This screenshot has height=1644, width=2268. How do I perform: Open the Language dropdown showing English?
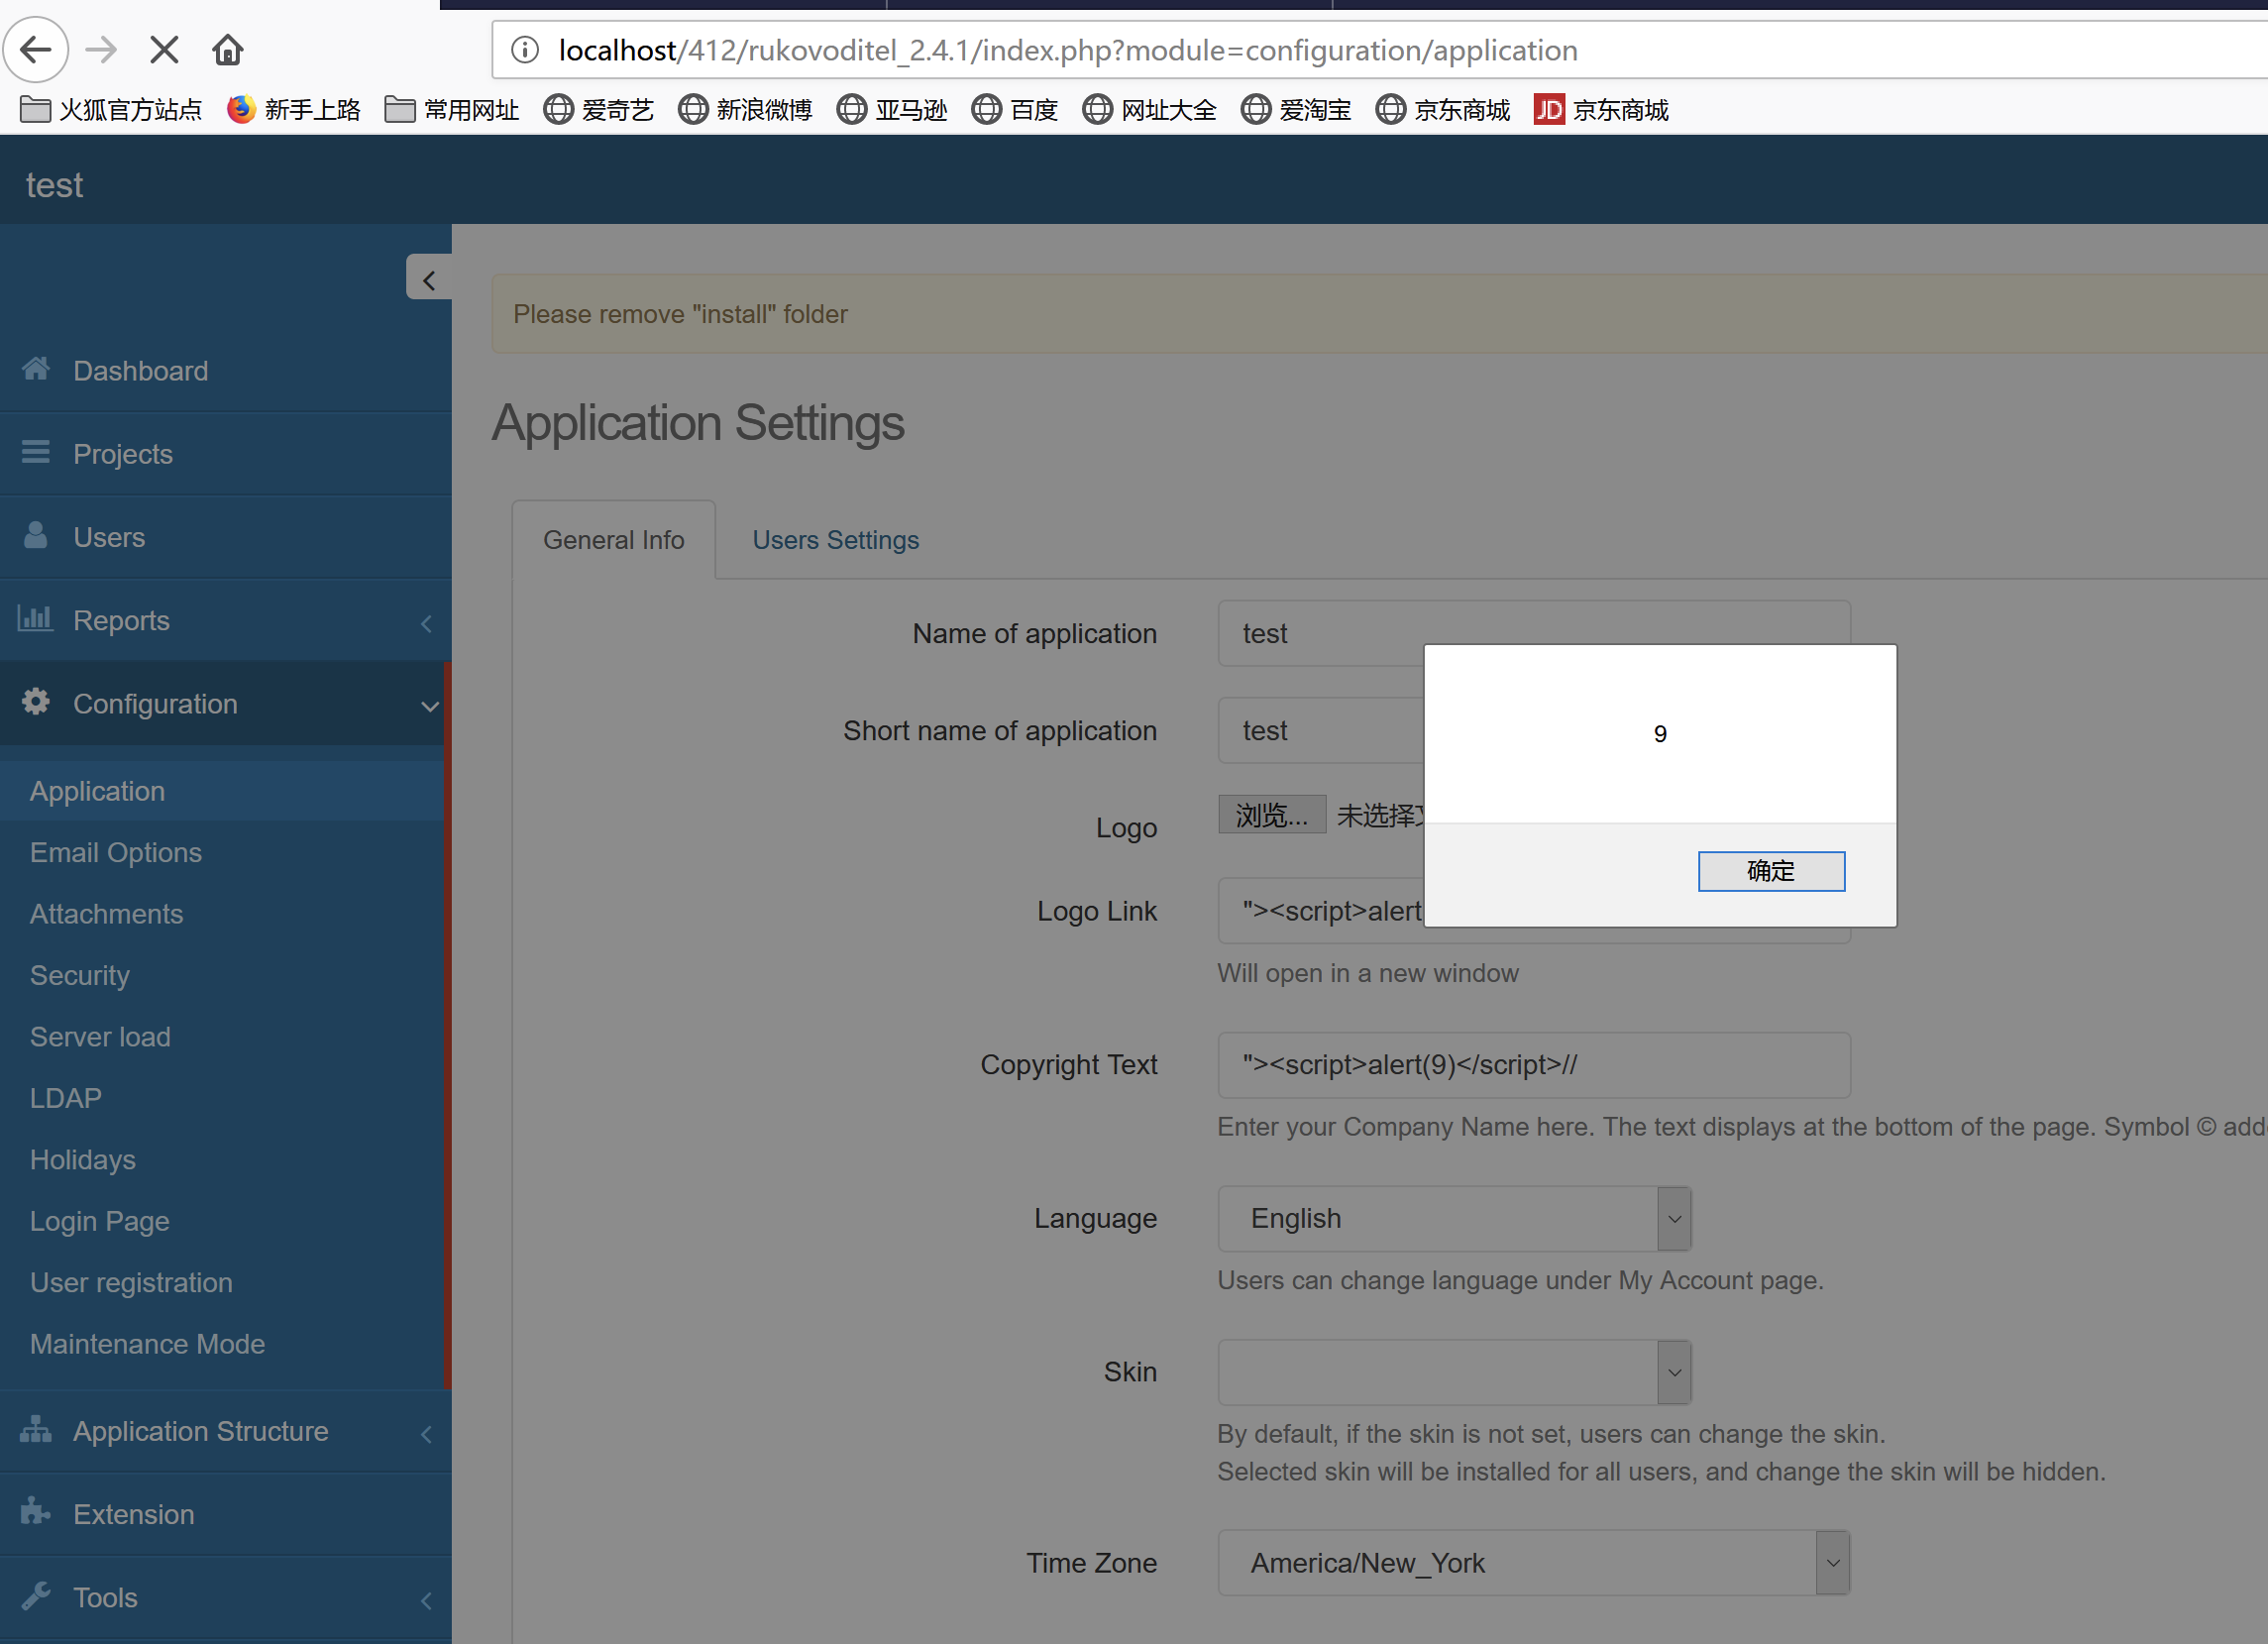point(1454,1218)
